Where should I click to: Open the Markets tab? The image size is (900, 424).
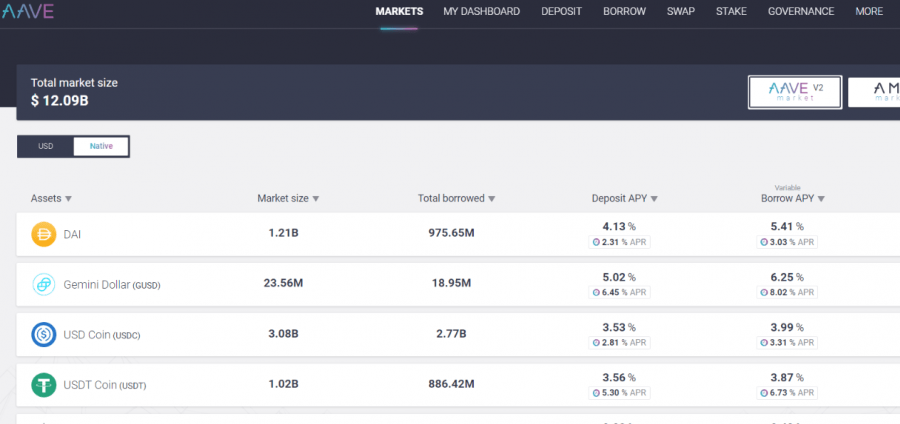tap(399, 11)
